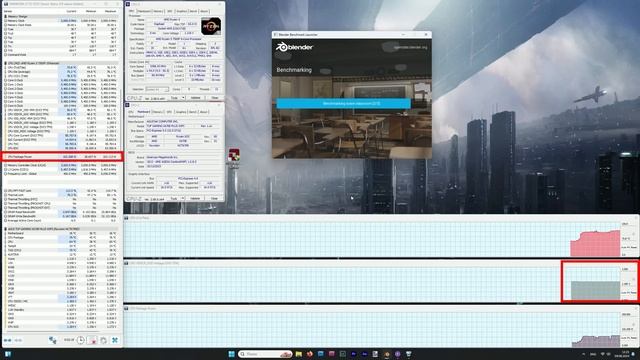Screen dimensions: 640x360
Task: Click the Validate button in the lower CPU-Z window
Action: tap(196, 198)
